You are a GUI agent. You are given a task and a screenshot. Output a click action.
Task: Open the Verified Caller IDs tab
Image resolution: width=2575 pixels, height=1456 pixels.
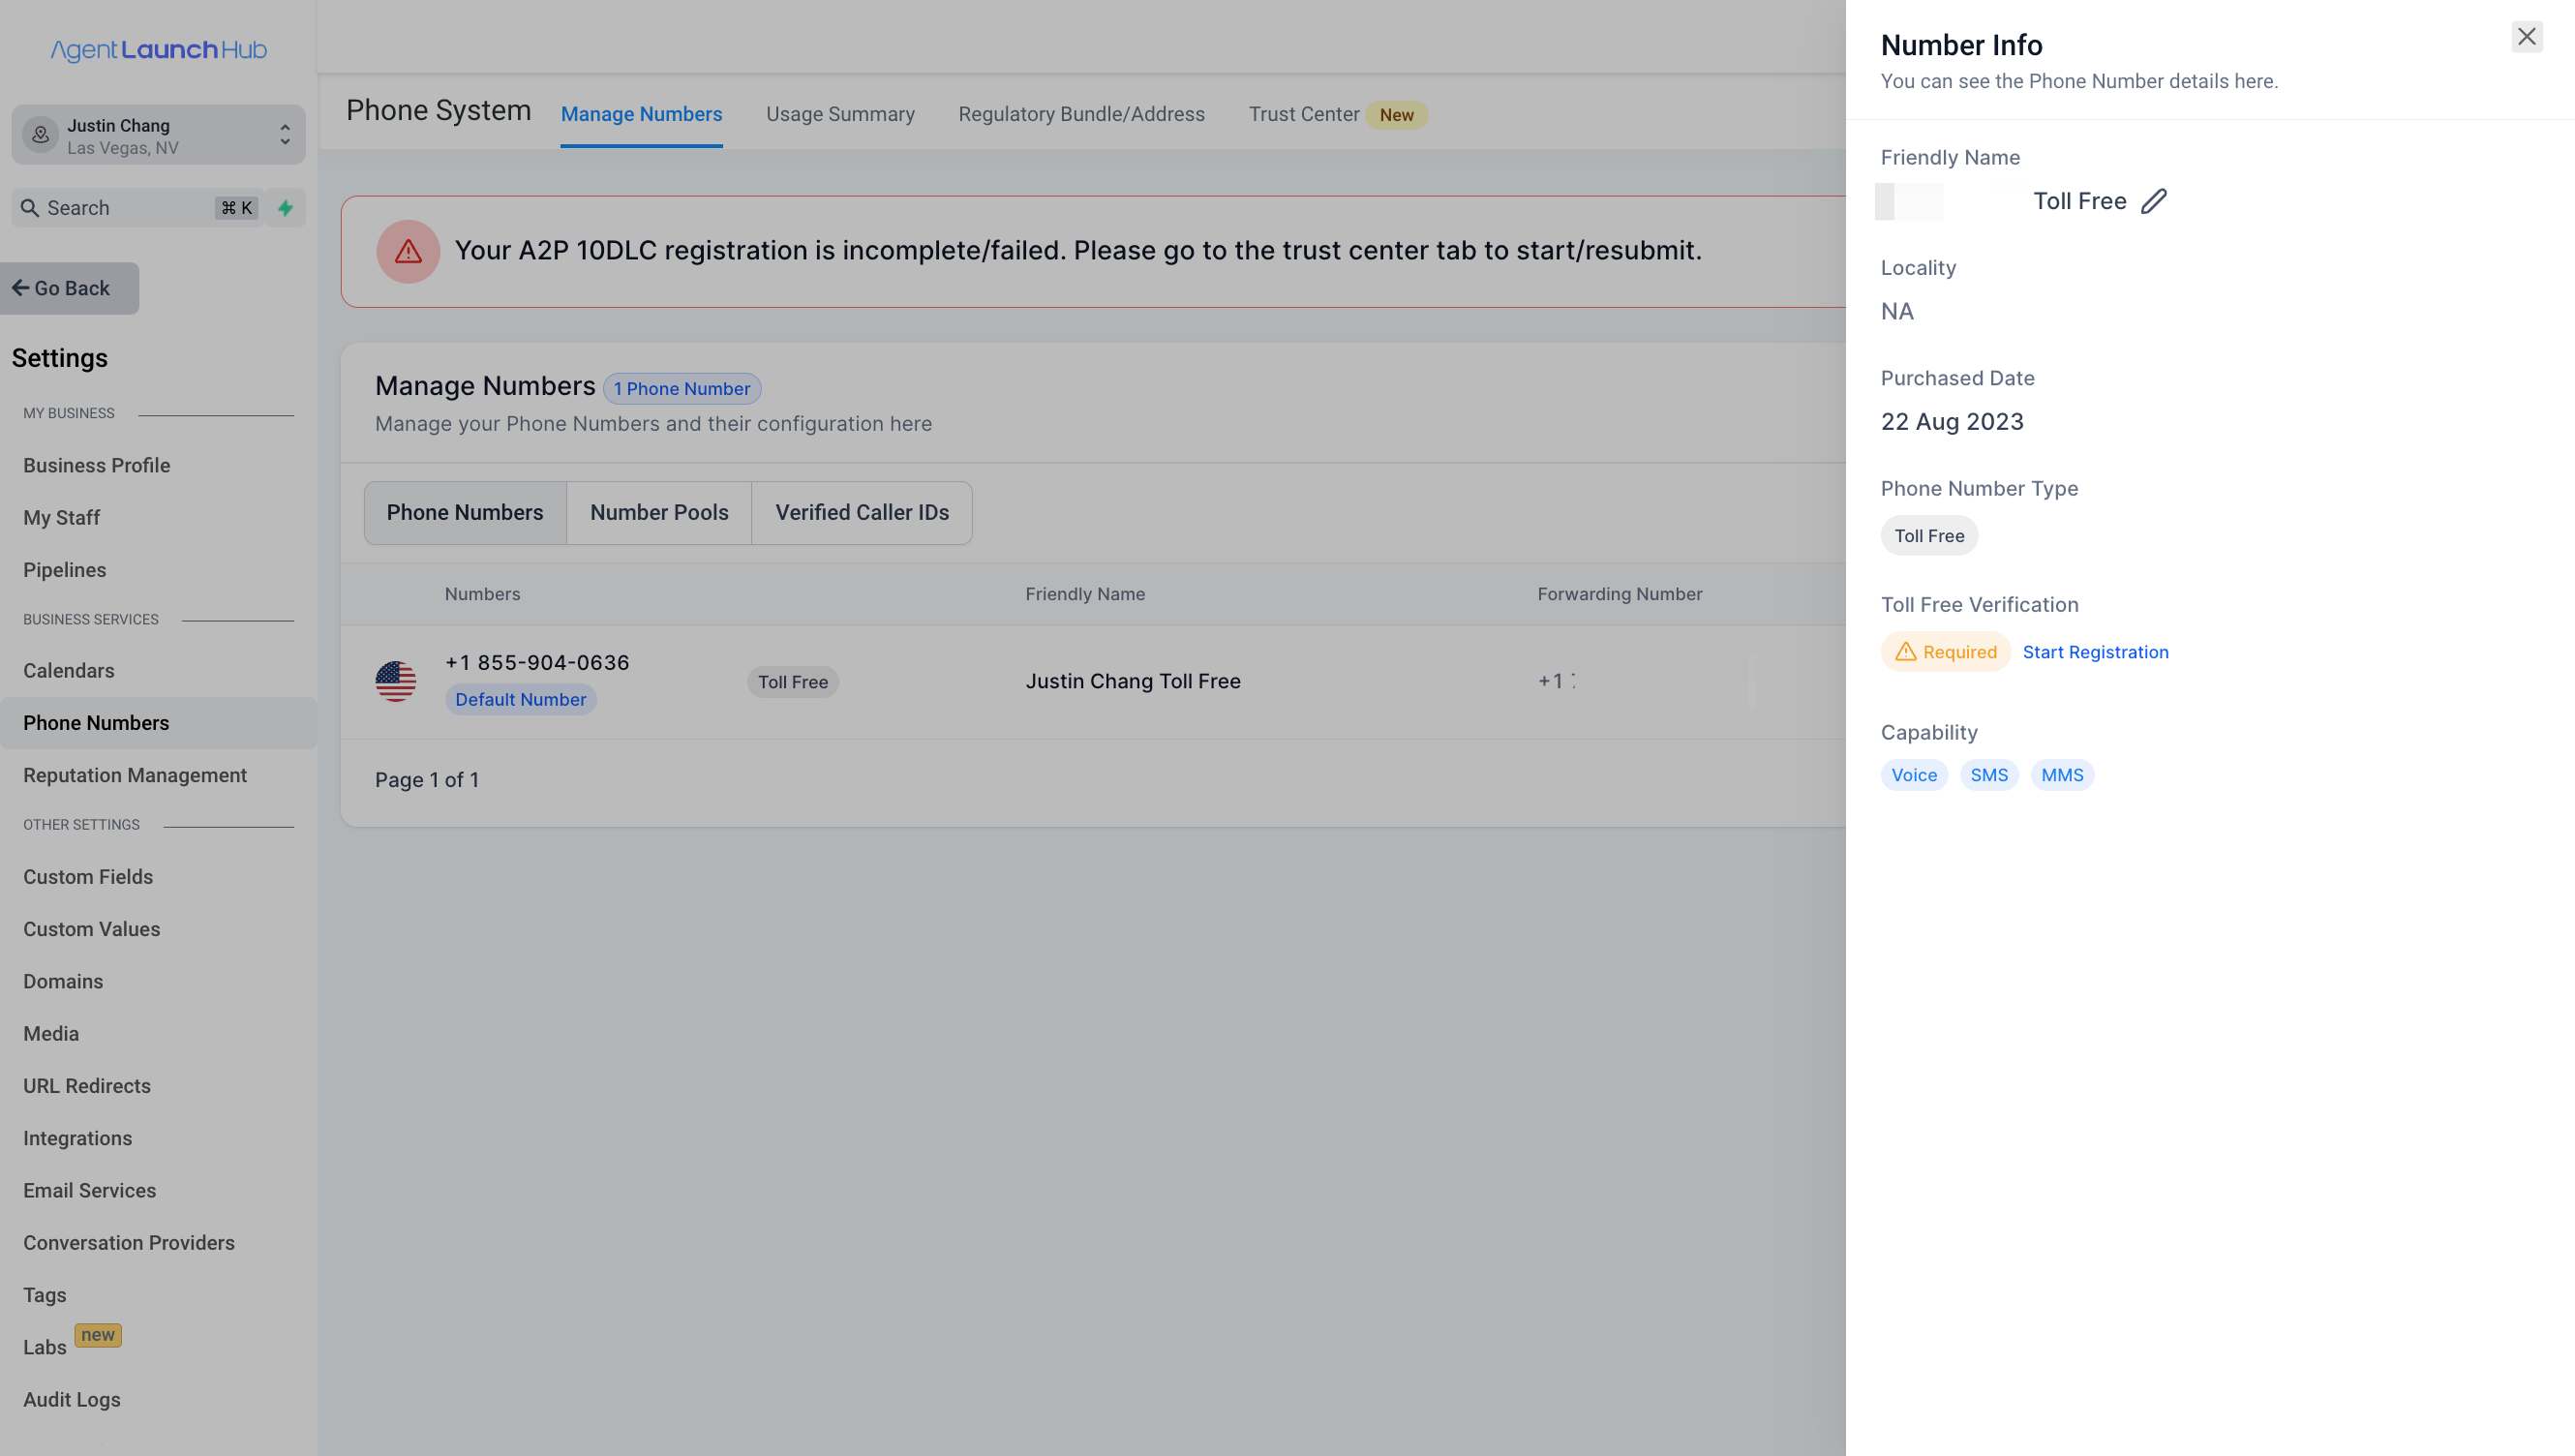862,512
